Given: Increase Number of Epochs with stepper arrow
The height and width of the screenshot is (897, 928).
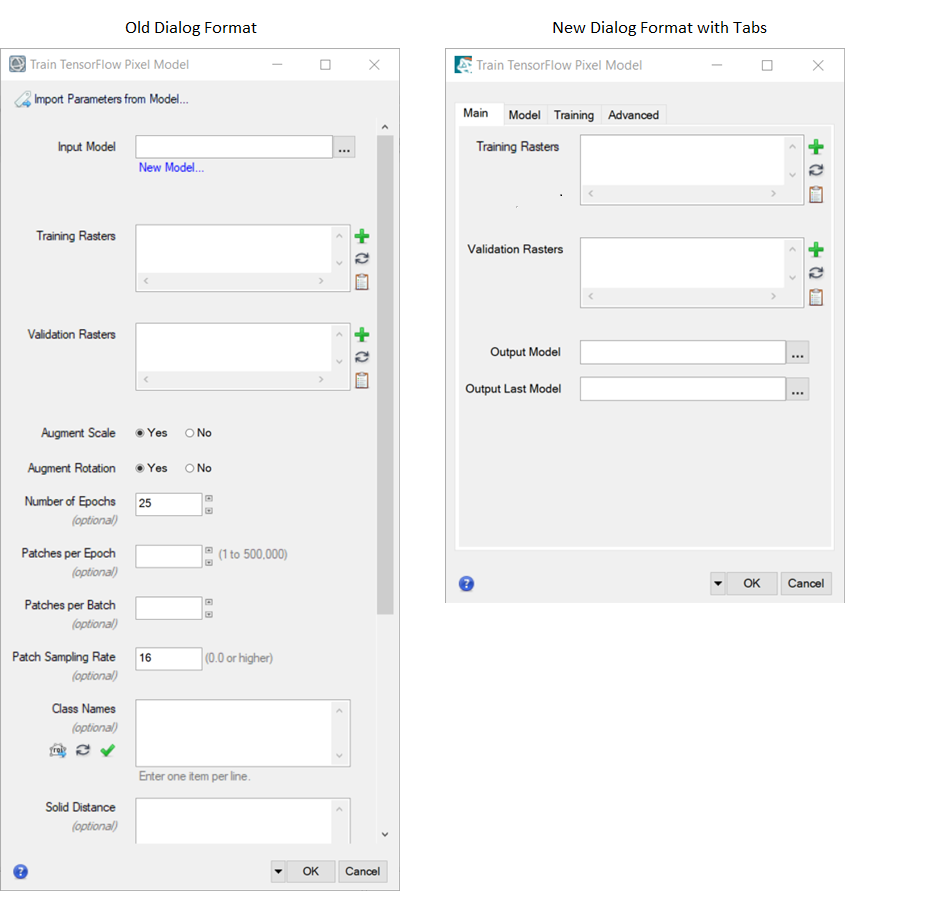Looking at the screenshot, I should point(209,497).
